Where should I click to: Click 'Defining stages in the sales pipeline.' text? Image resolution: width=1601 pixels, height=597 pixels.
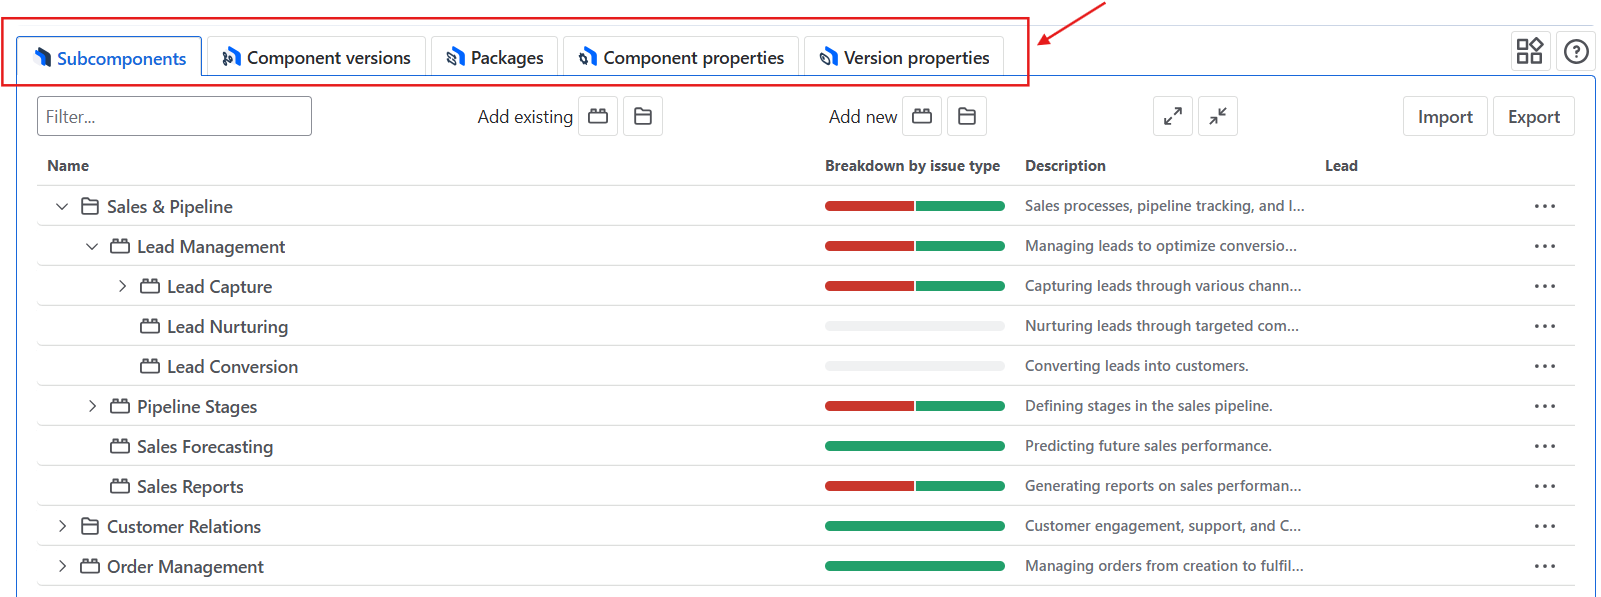tap(1148, 406)
